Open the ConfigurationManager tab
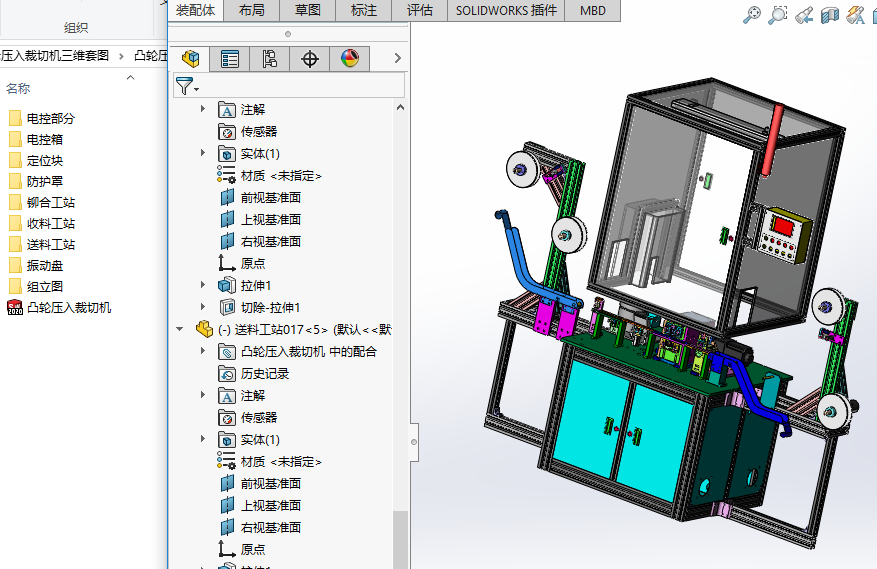The width and height of the screenshot is (877, 569). coord(270,59)
